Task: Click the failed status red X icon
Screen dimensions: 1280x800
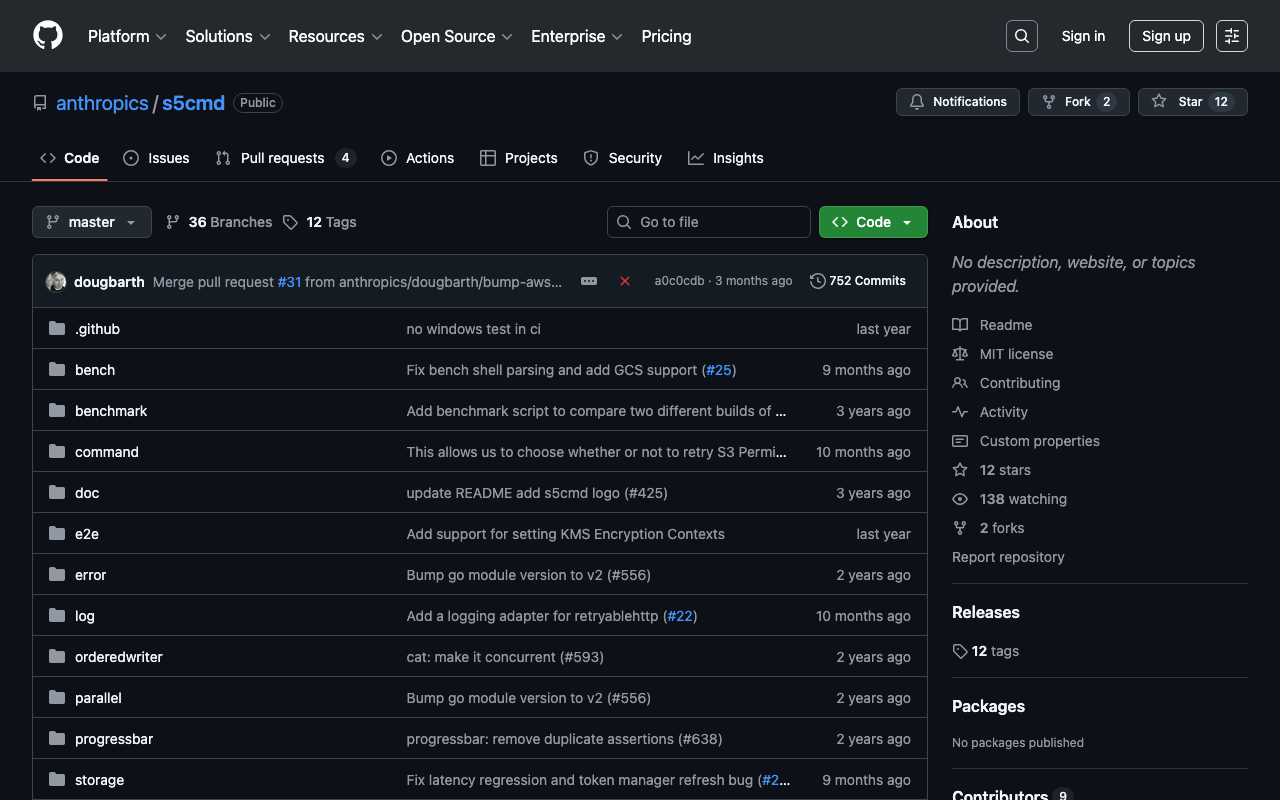Action: click(625, 281)
